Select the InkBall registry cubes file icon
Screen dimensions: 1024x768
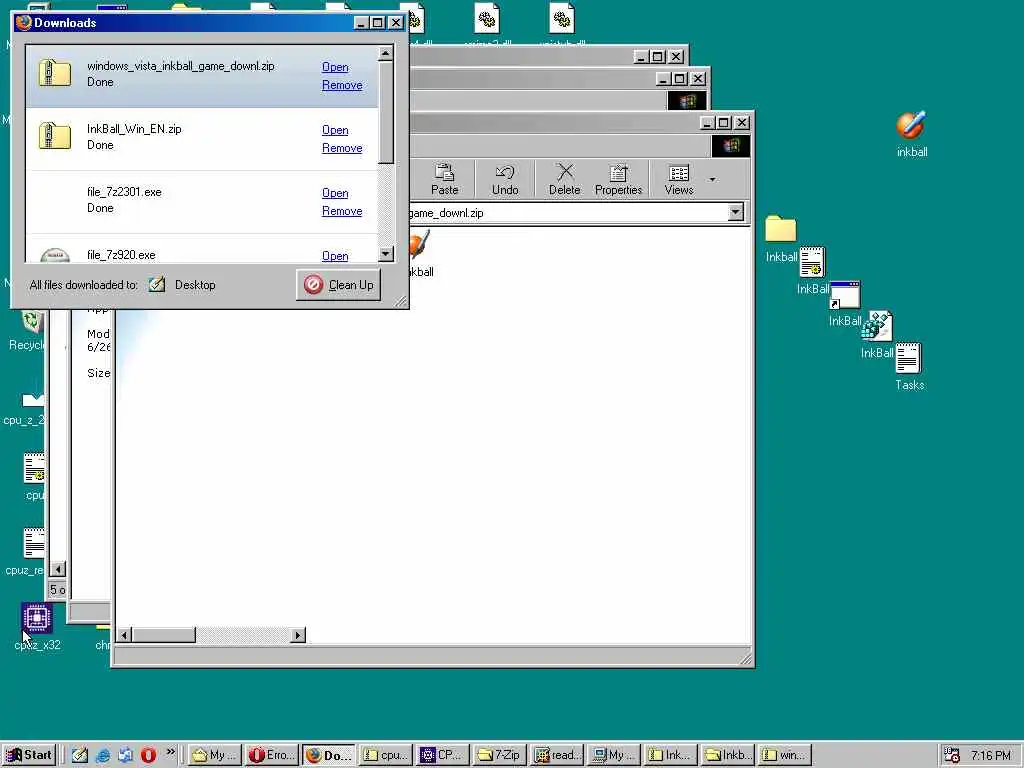click(x=876, y=326)
